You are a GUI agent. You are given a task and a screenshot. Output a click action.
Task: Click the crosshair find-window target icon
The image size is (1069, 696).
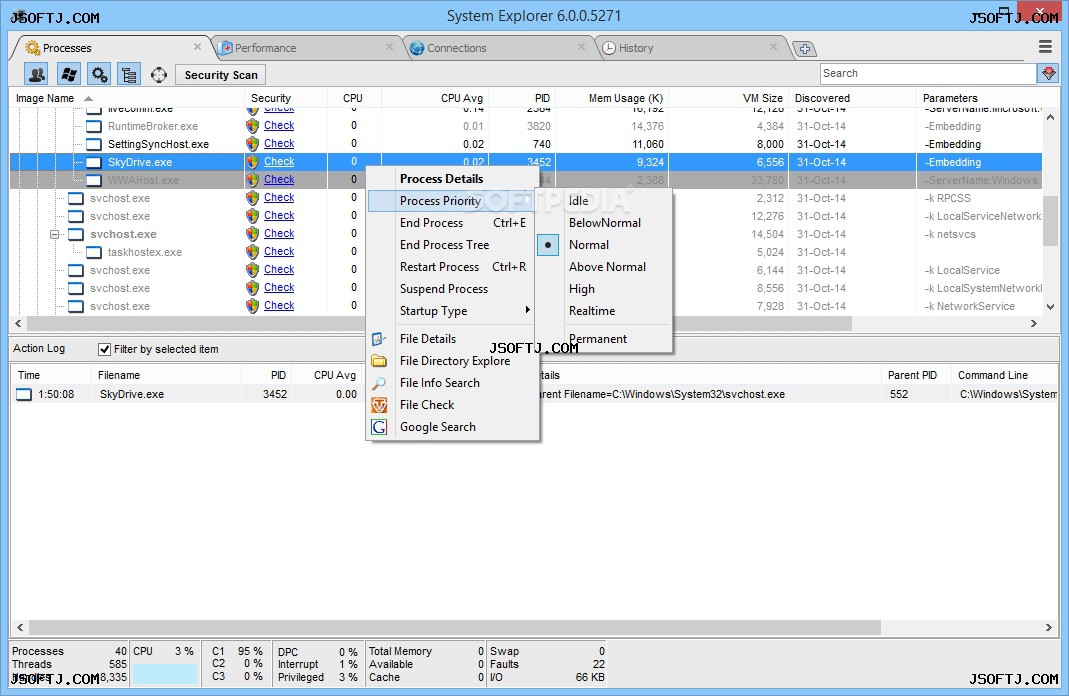159,74
